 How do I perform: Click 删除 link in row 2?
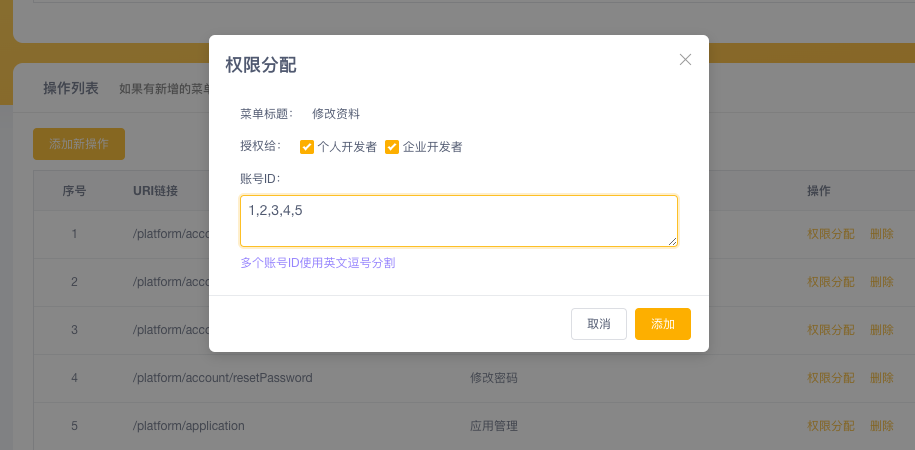pos(881,282)
